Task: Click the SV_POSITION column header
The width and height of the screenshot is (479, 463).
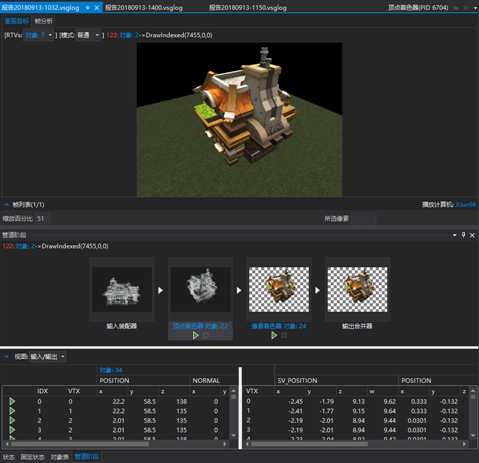Action: pos(297,380)
